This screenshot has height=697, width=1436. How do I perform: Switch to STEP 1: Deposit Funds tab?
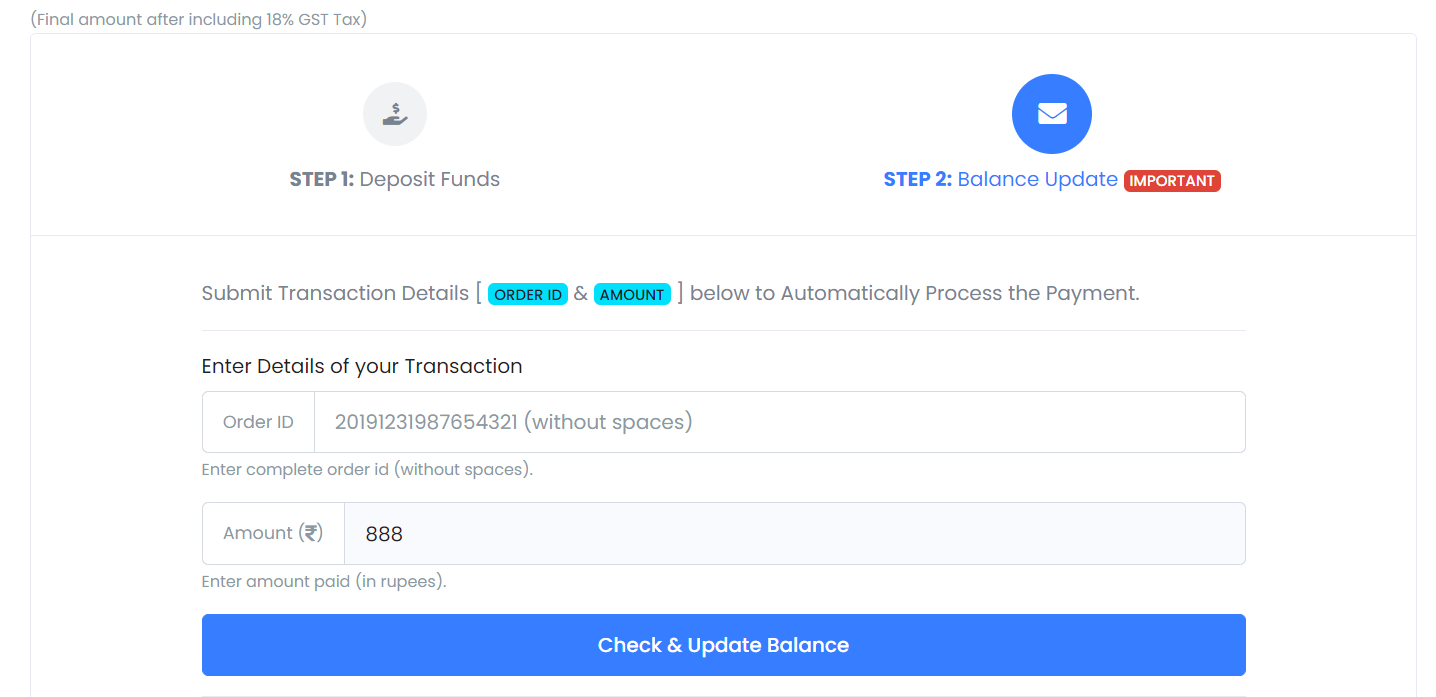coord(395,179)
